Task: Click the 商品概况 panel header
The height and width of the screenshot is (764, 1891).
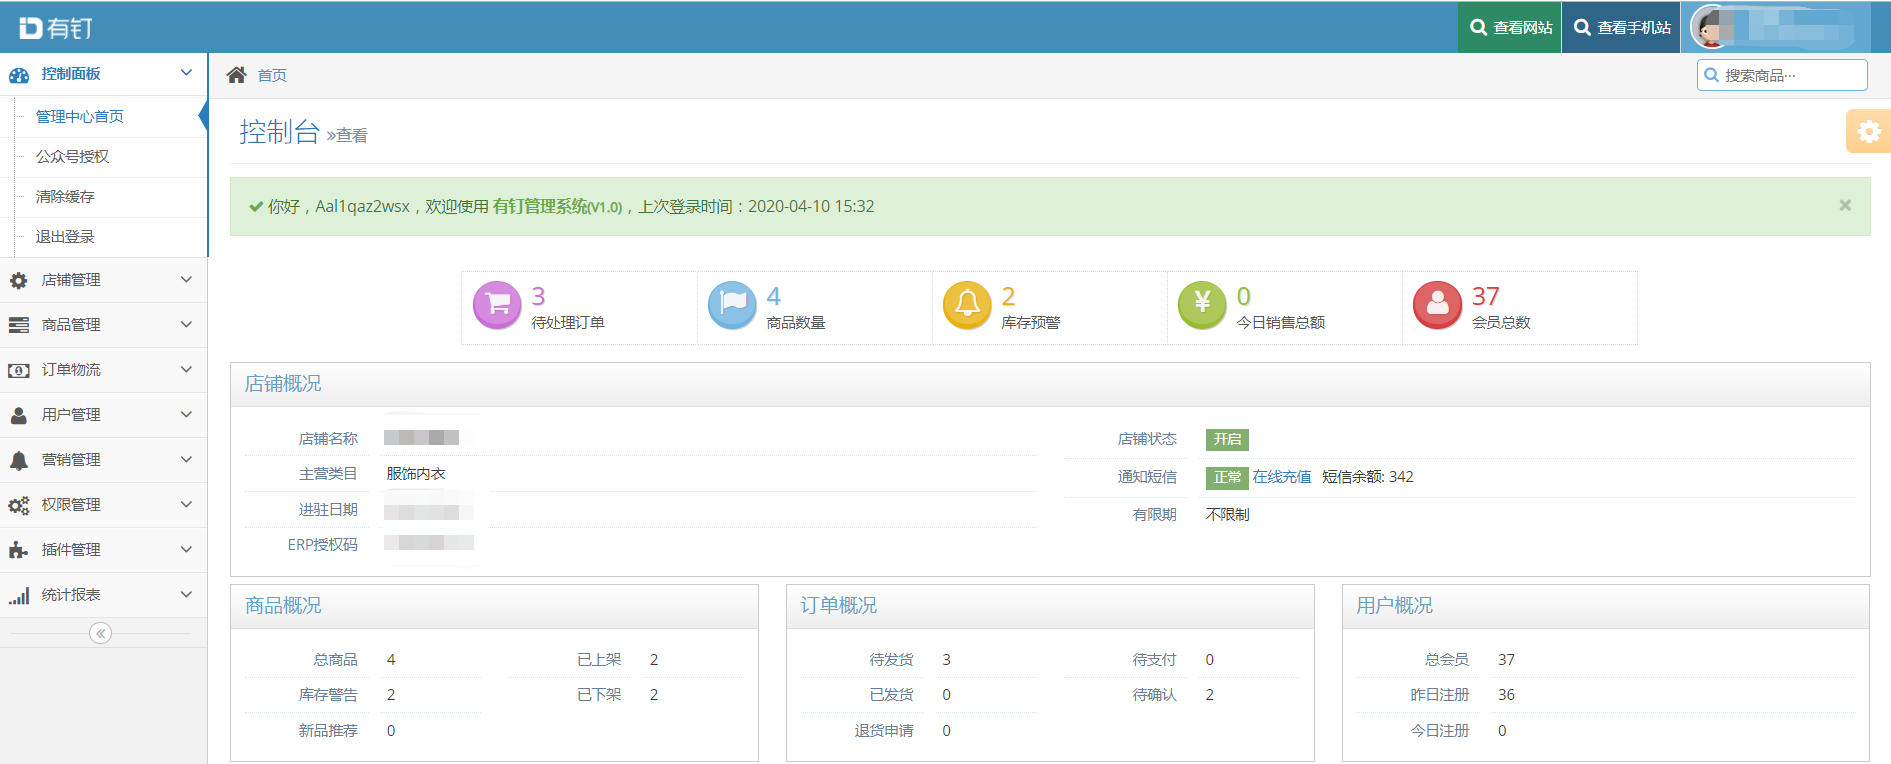Action: [x=494, y=606]
